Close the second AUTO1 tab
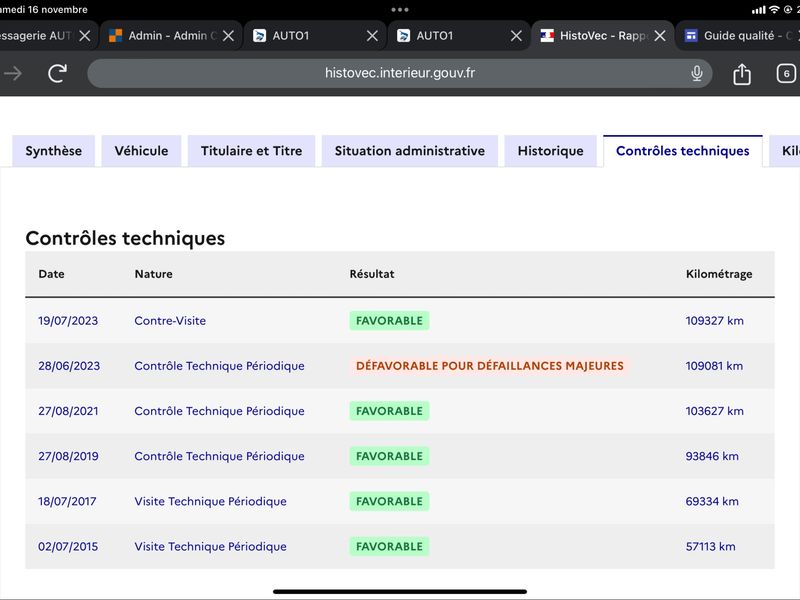 point(516,36)
